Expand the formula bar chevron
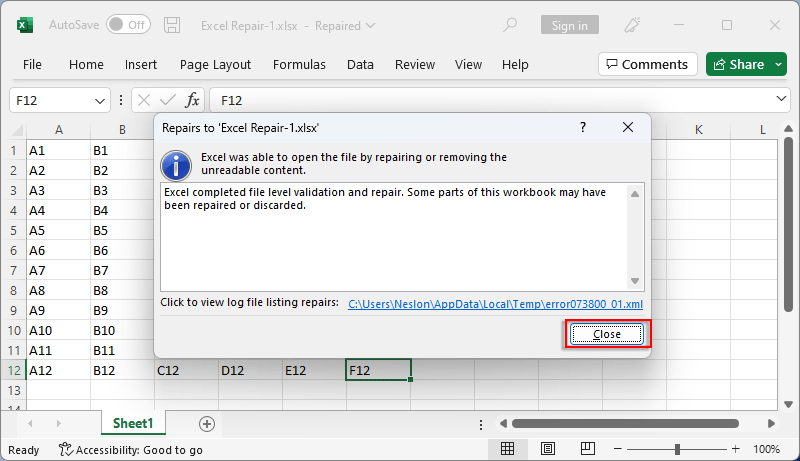This screenshot has height=461, width=800. (x=781, y=99)
